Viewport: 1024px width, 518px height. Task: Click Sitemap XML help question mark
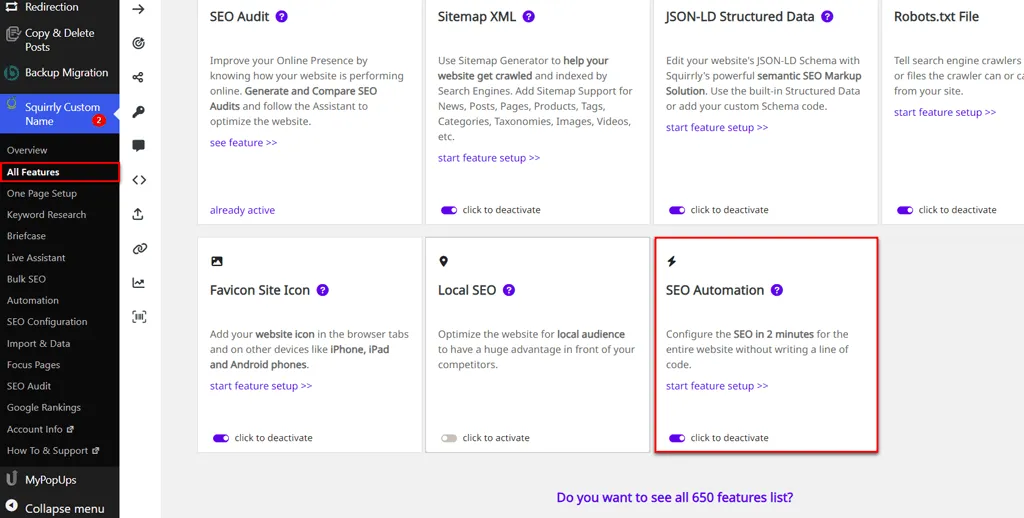coord(529,16)
